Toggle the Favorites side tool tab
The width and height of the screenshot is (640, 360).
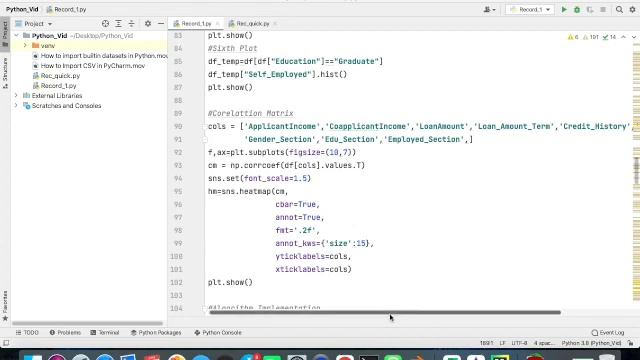click(x=5, y=306)
